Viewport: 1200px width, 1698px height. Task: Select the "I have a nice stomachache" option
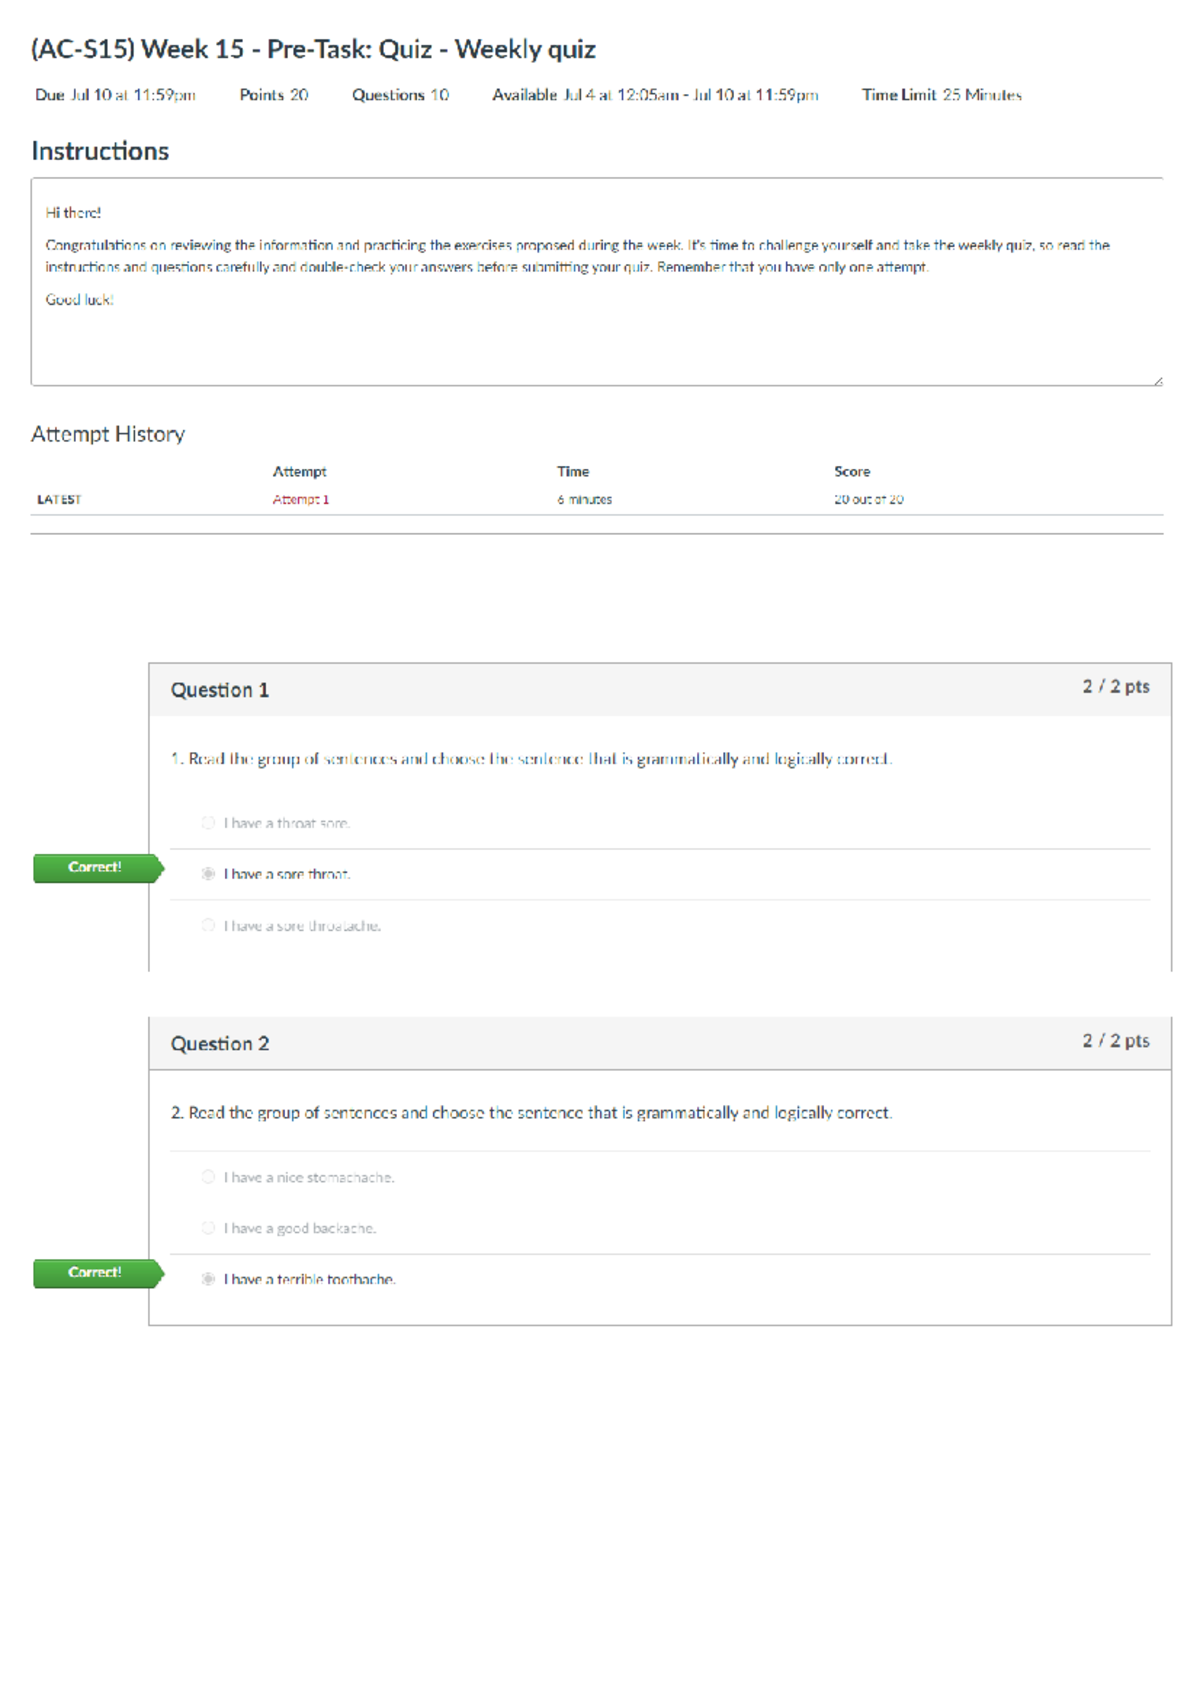pyautogui.click(x=208, y=1177)
